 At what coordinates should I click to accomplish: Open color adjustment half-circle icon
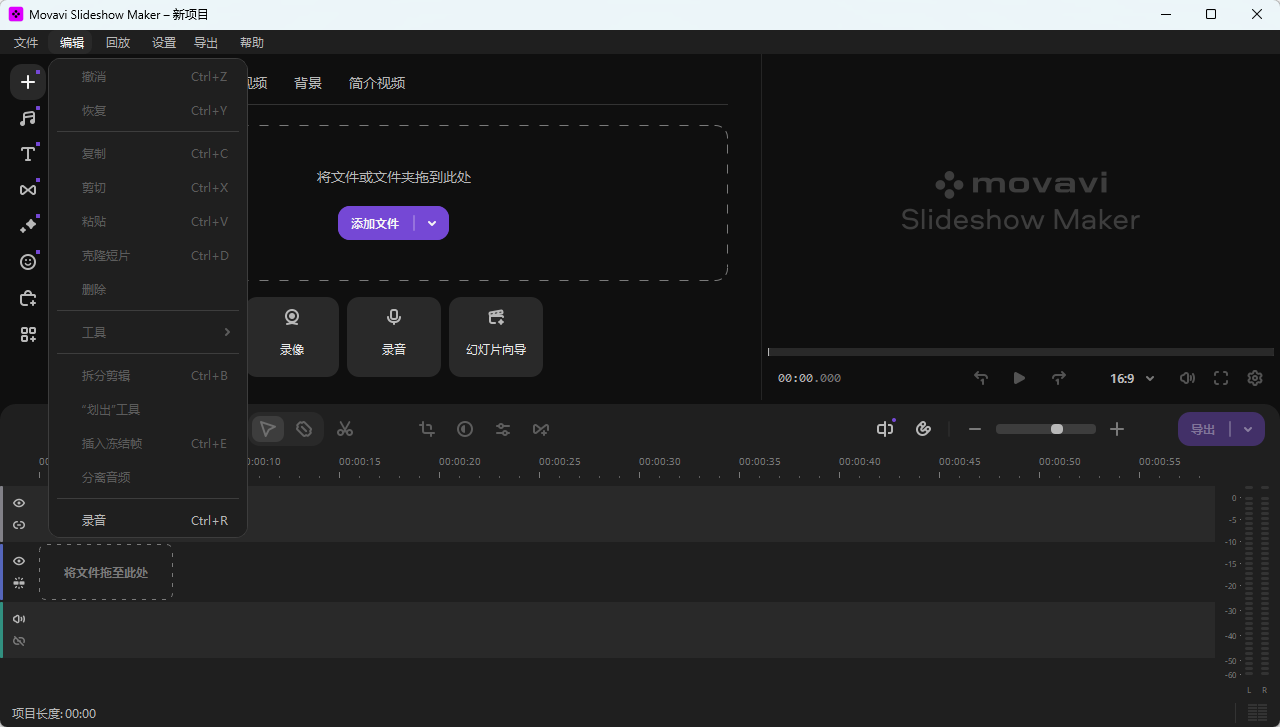[x=465, y=429]
